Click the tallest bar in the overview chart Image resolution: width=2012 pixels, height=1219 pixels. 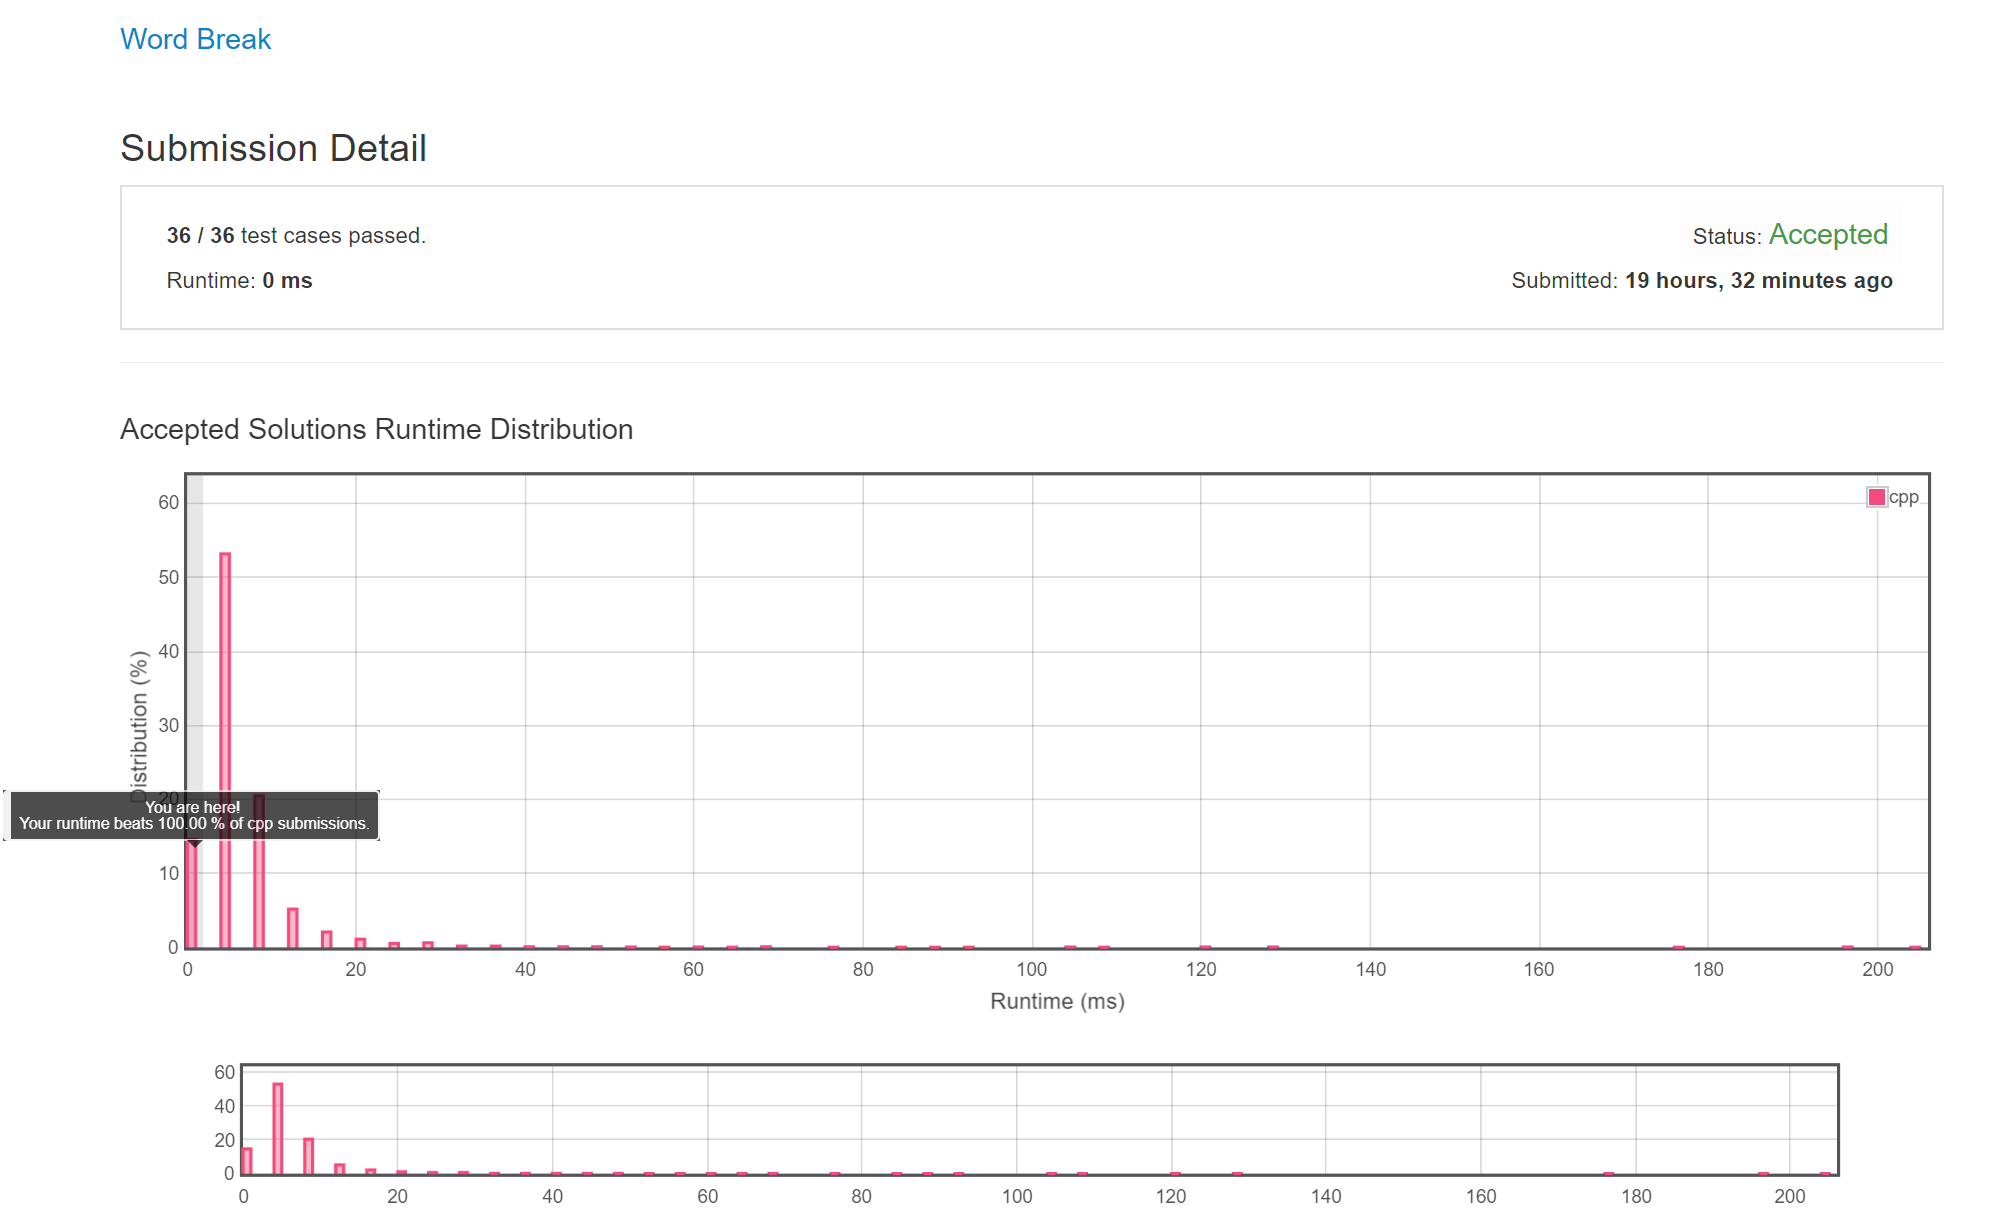coord(278,1129)
